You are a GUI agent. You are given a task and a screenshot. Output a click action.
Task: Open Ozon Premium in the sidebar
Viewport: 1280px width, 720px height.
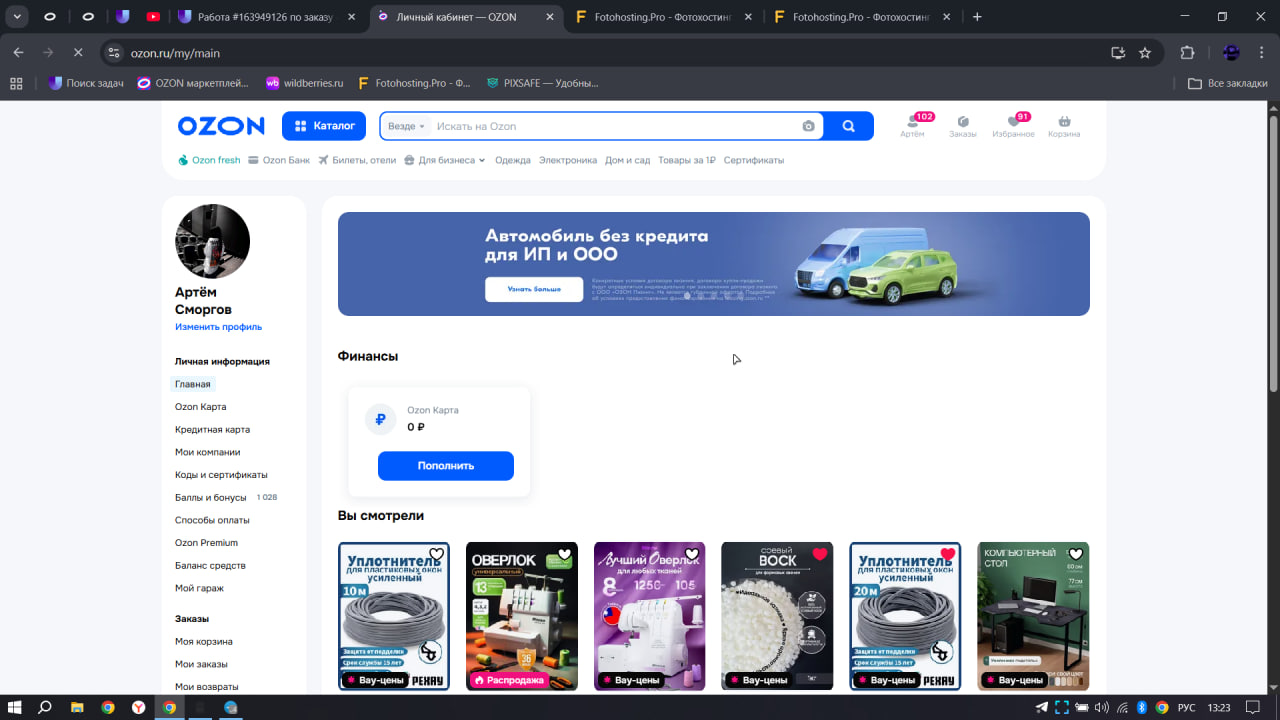coord(206,543)
